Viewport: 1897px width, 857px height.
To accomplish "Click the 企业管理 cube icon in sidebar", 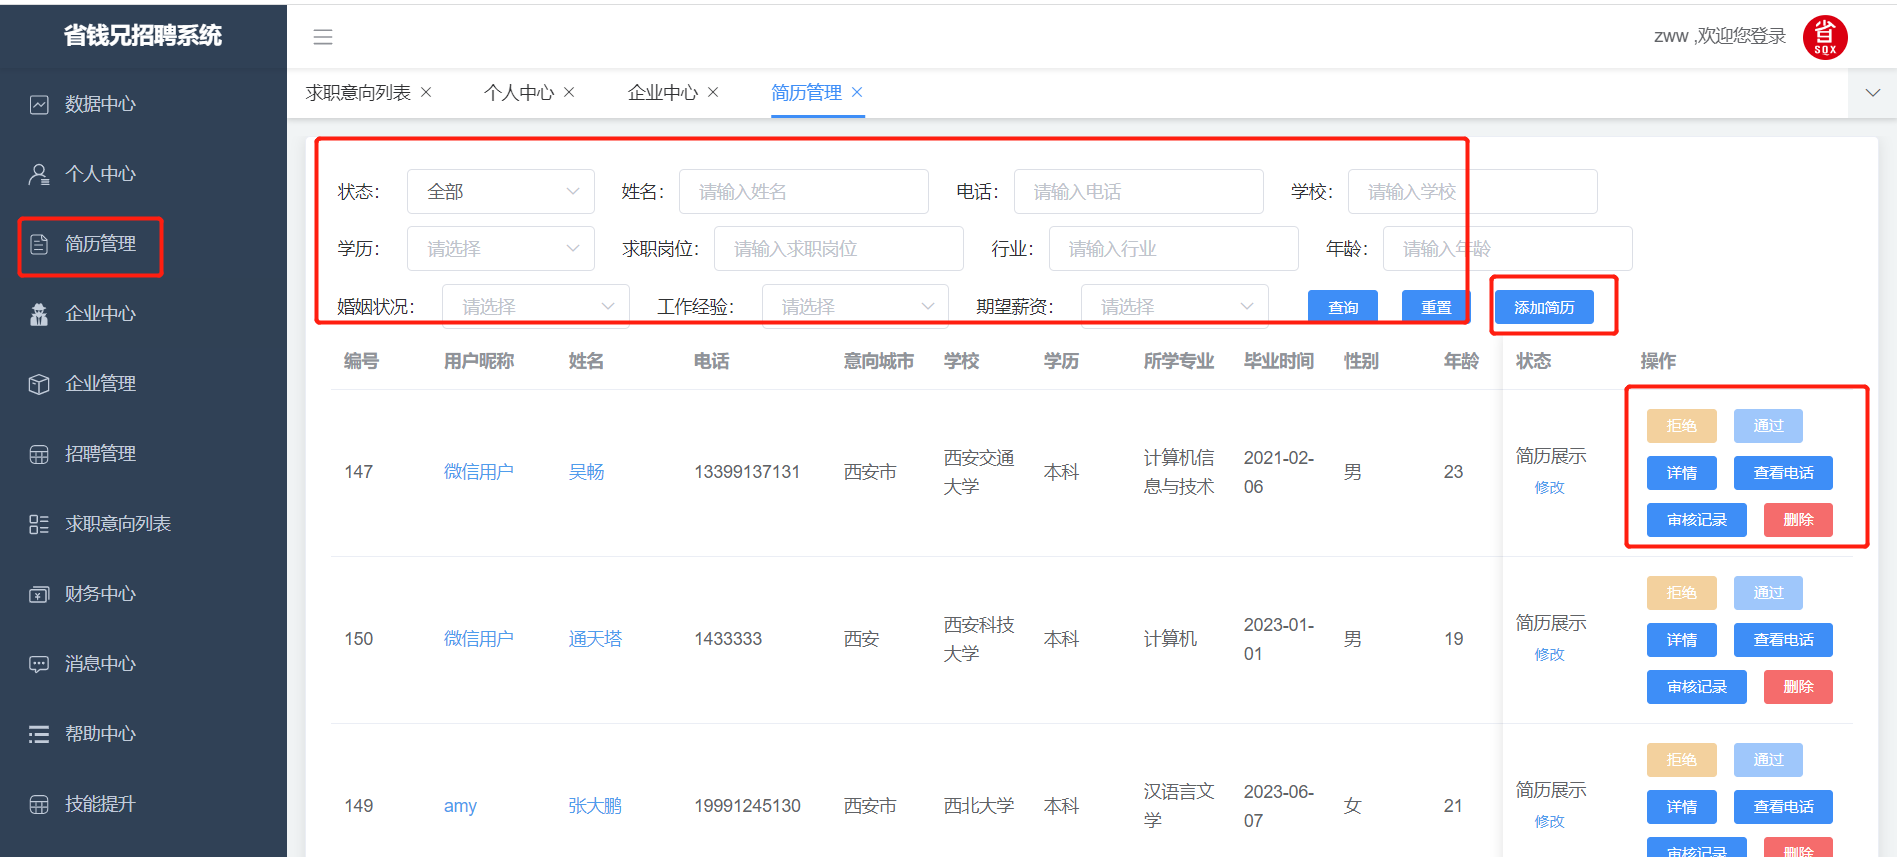I will coord(39,384).
